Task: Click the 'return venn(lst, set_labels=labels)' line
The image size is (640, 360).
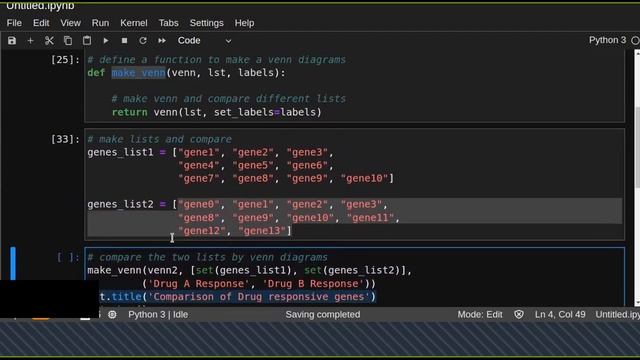Action: click(217, 112)
